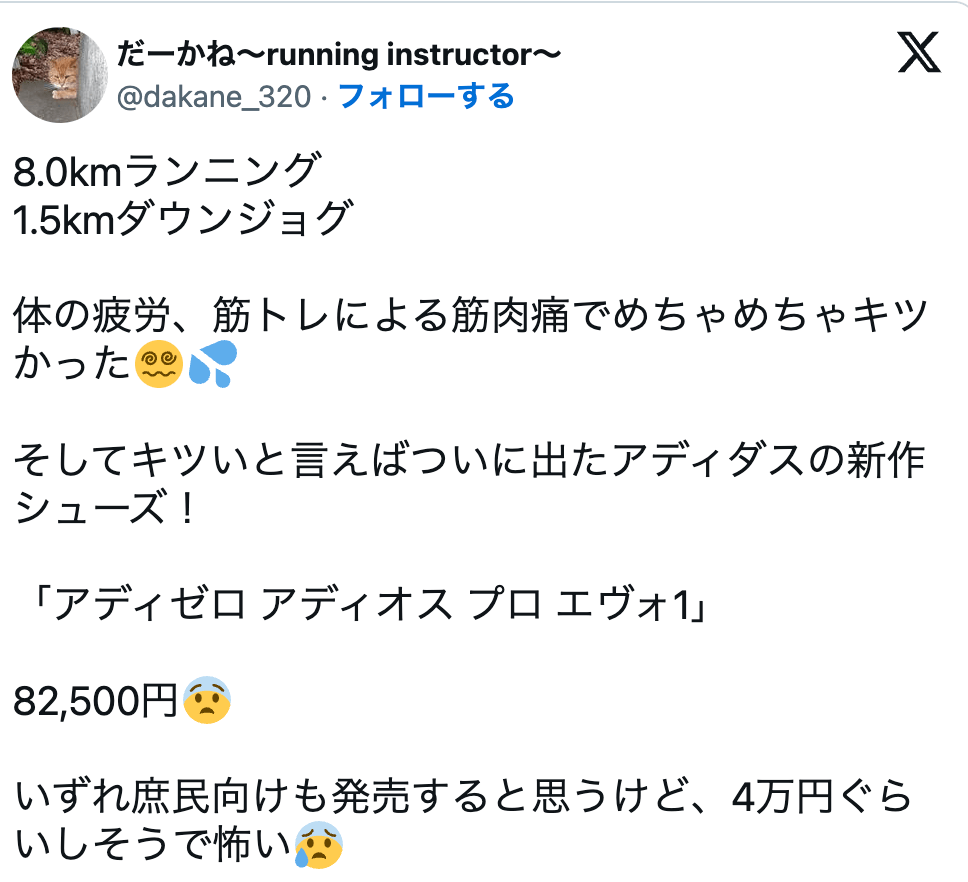Click the anxious sweating emoji after 怖い
Viewport: 968px width, 882px height.
point(318,845)
